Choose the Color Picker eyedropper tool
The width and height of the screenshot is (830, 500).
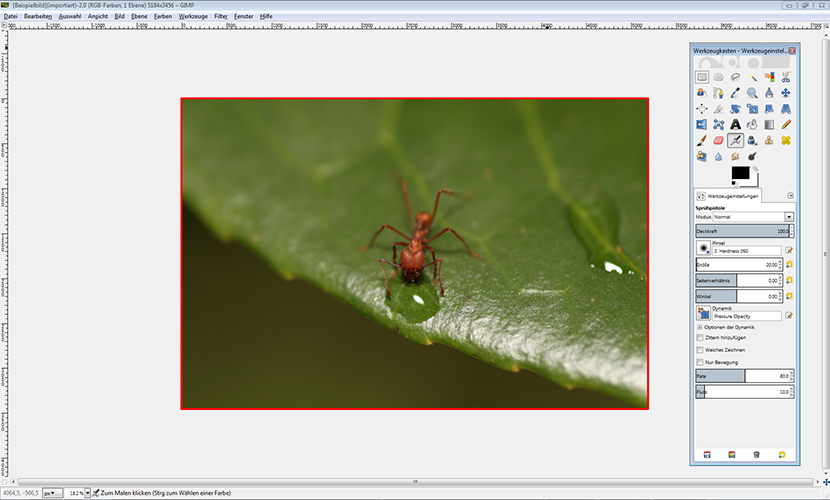(735, 92)
